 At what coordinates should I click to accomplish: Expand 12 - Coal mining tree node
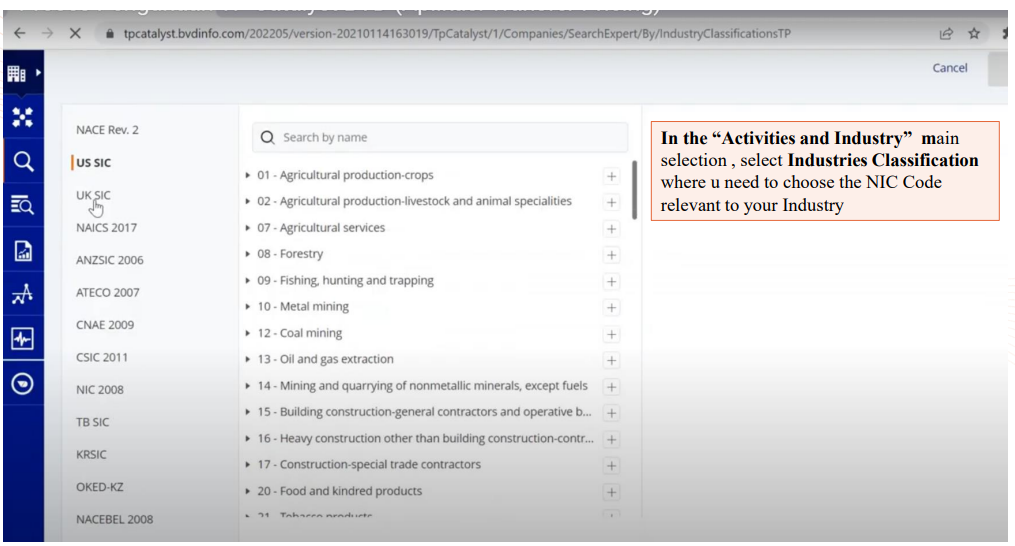click(248, 333)
